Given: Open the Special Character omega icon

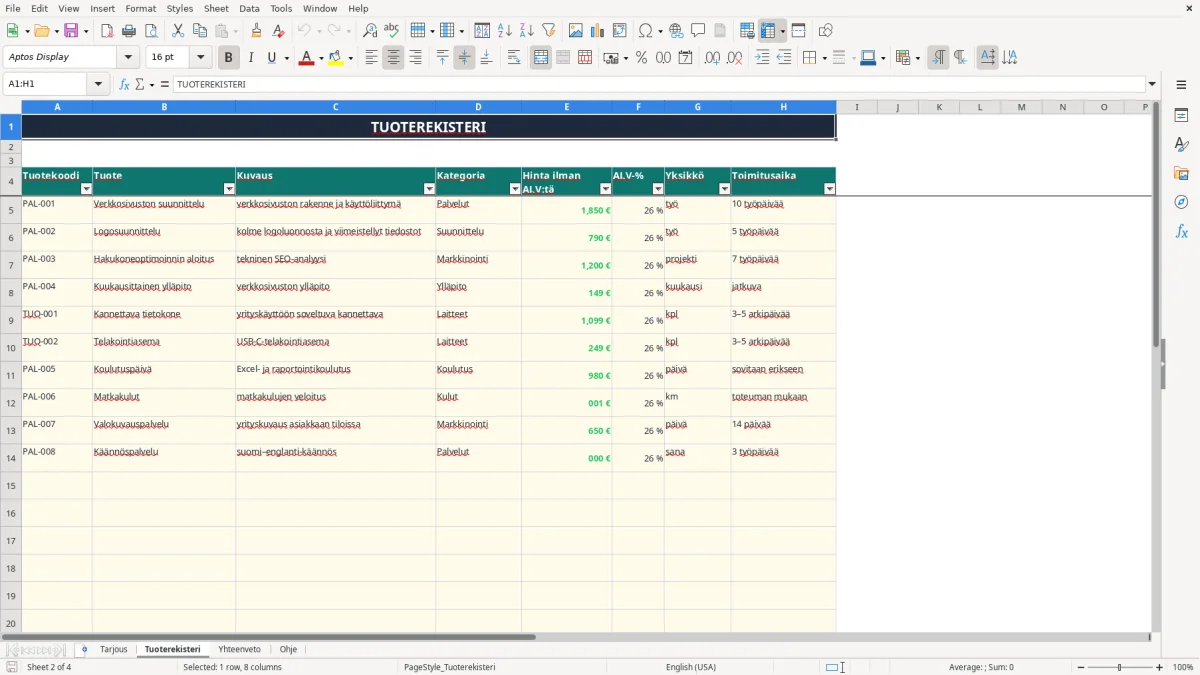Looking at the screenshot, I should (x=645, y=31).
